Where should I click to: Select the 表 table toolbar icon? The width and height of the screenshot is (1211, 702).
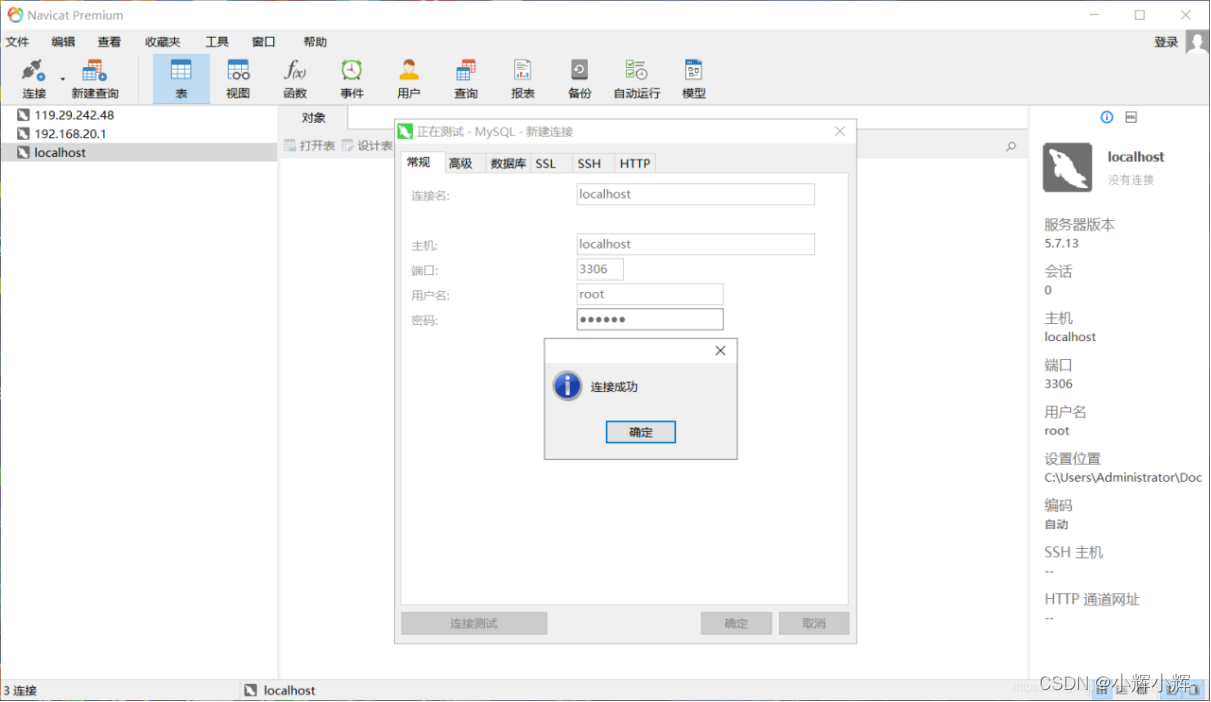[x=181, y=78]
